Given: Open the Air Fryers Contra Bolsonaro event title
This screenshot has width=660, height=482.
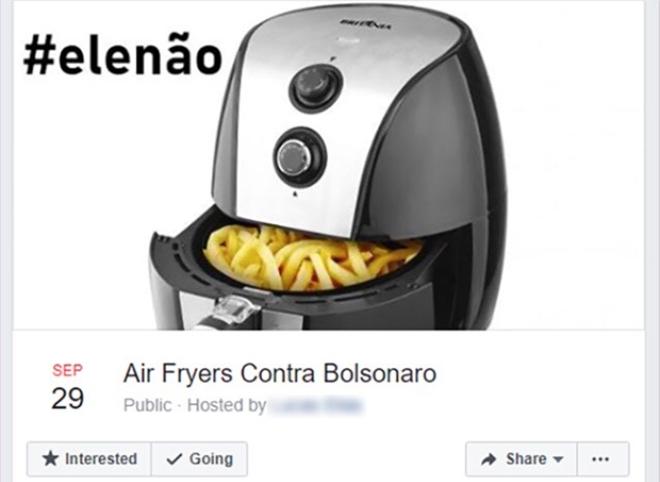Looking at the screenshot, I should (x=280, y=373).
